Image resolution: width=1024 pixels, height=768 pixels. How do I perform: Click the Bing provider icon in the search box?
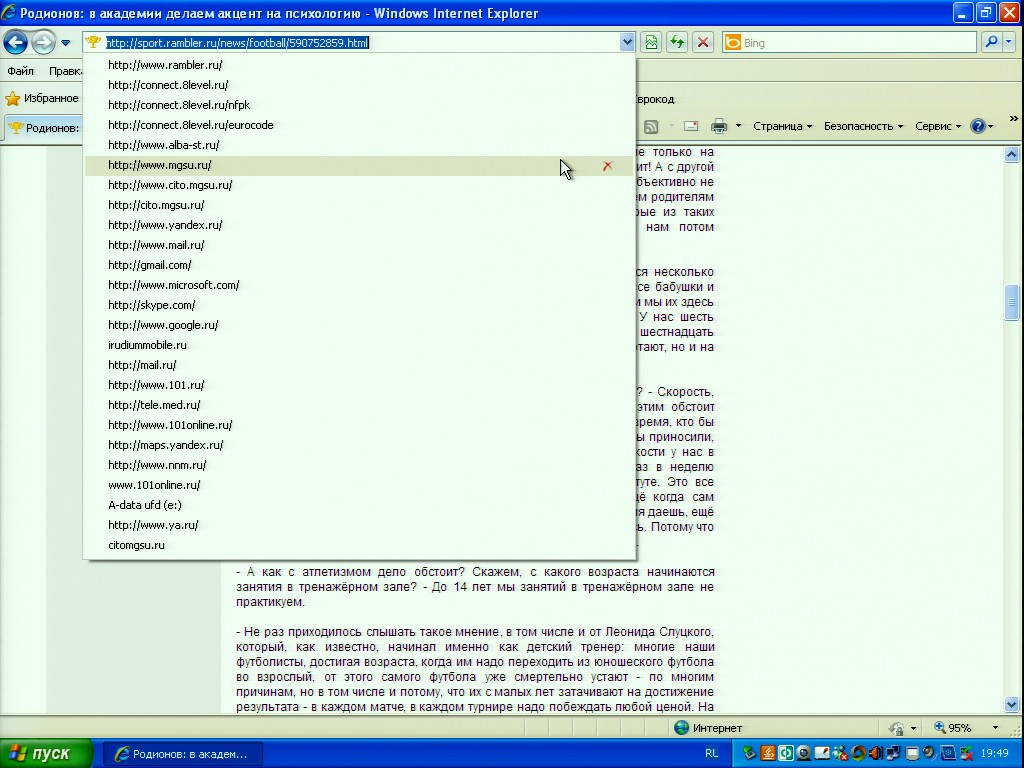point(733,42)
